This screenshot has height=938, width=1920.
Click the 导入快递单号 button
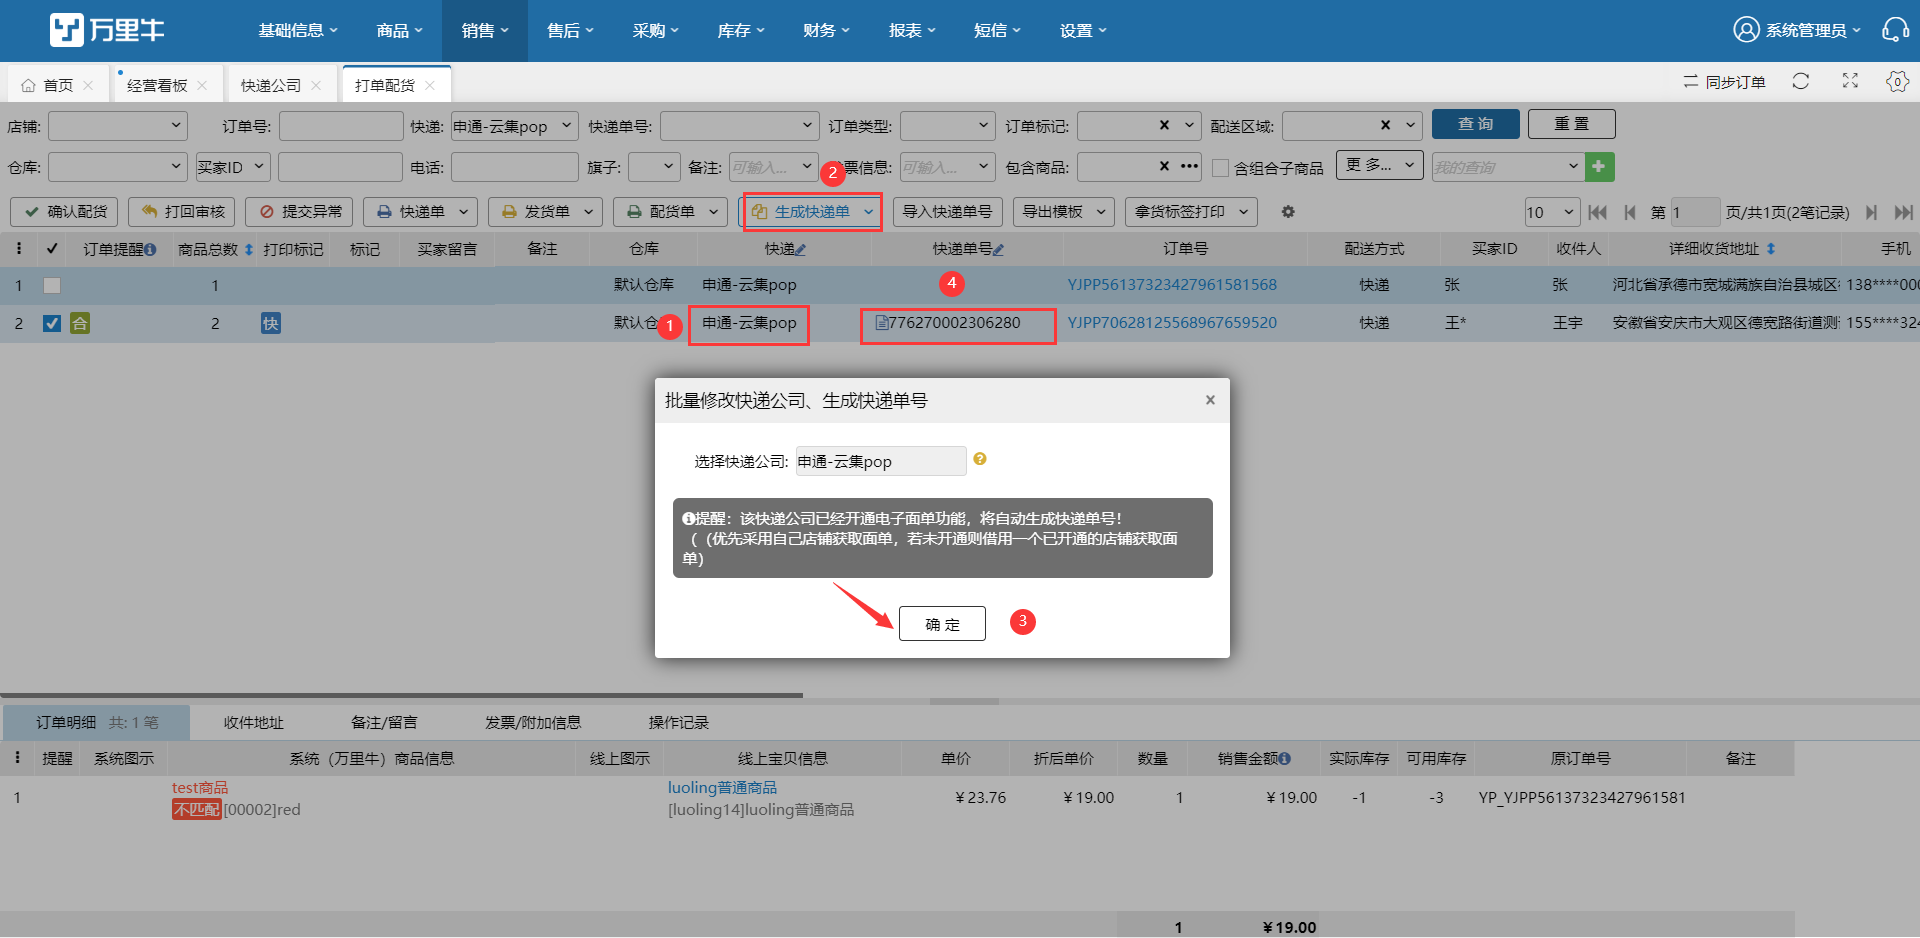click(947, 212)
